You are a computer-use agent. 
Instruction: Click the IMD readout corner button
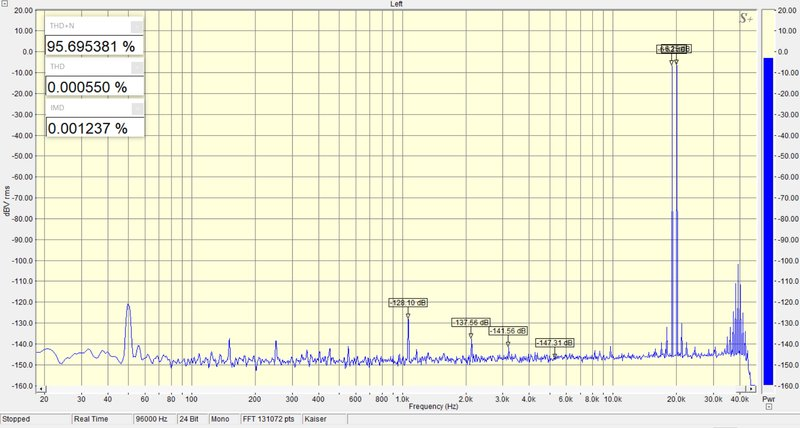tap(136, 108)
